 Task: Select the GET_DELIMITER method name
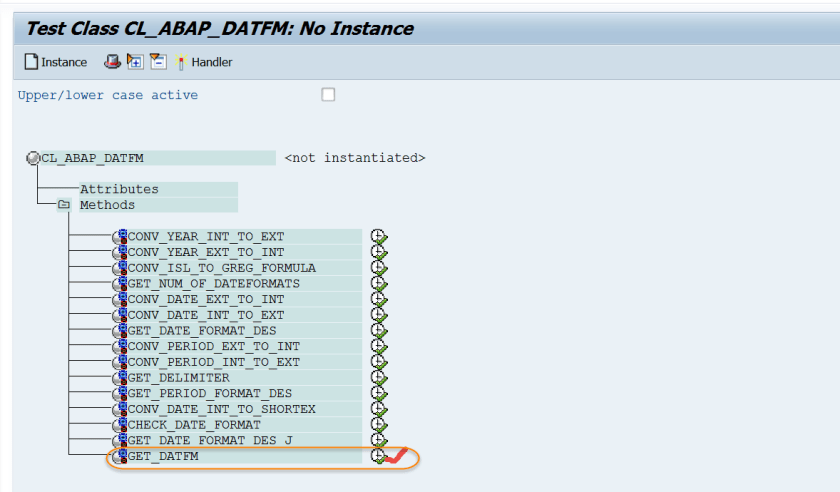(x=179, y=377)
